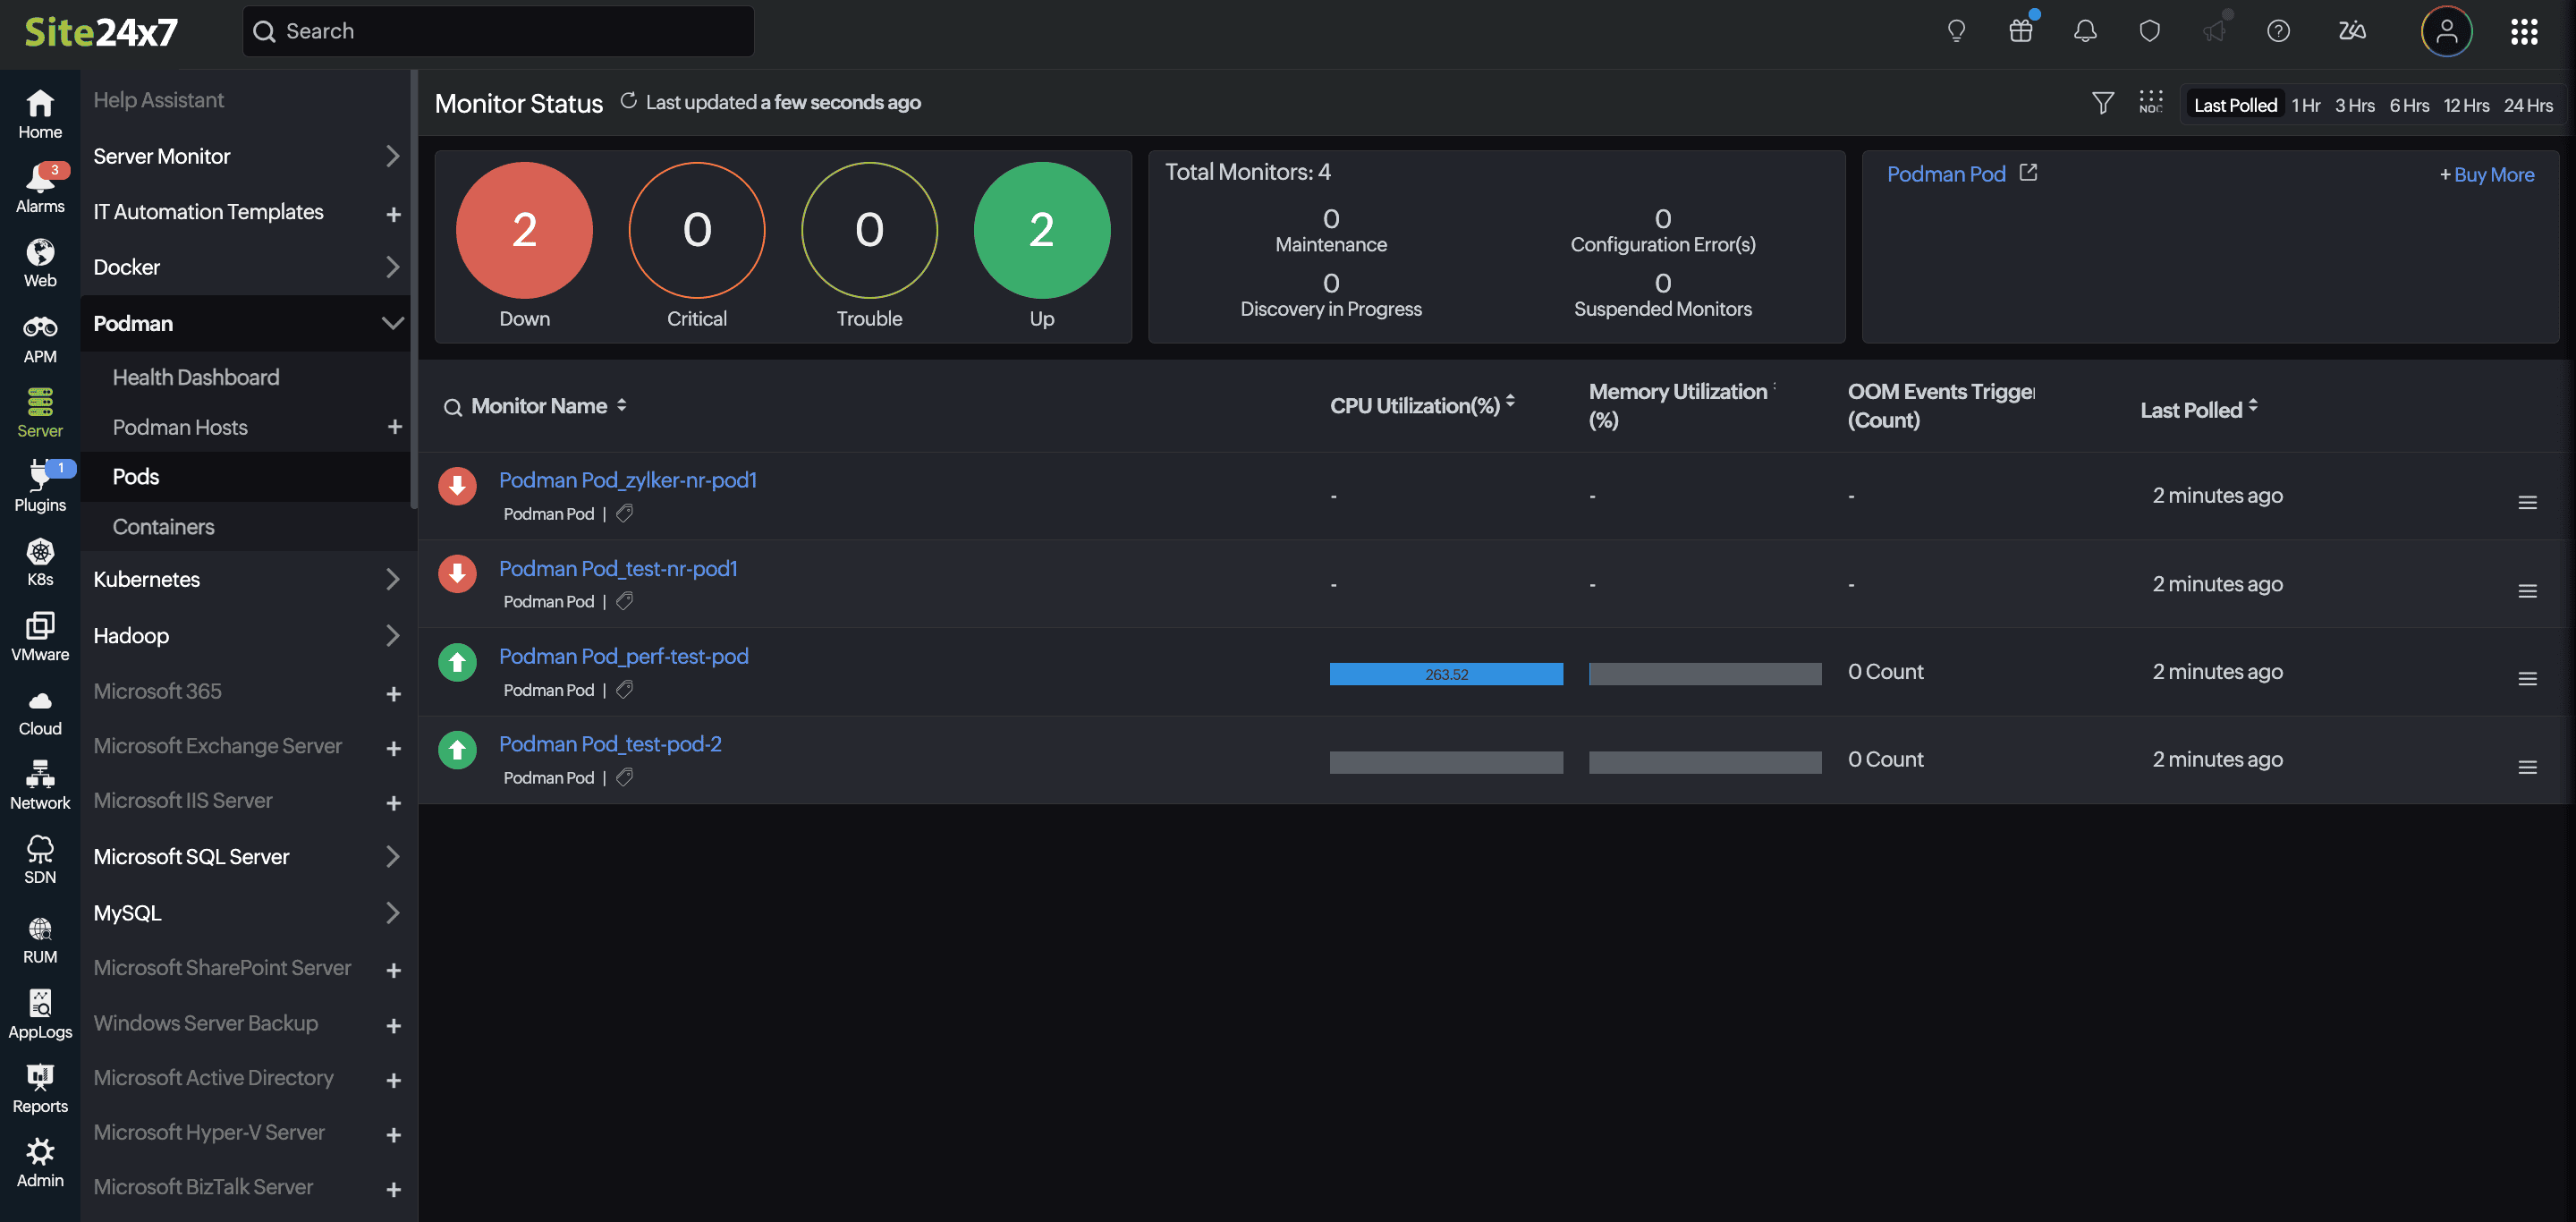Sort the table by Monitor Name

point(621,405)
